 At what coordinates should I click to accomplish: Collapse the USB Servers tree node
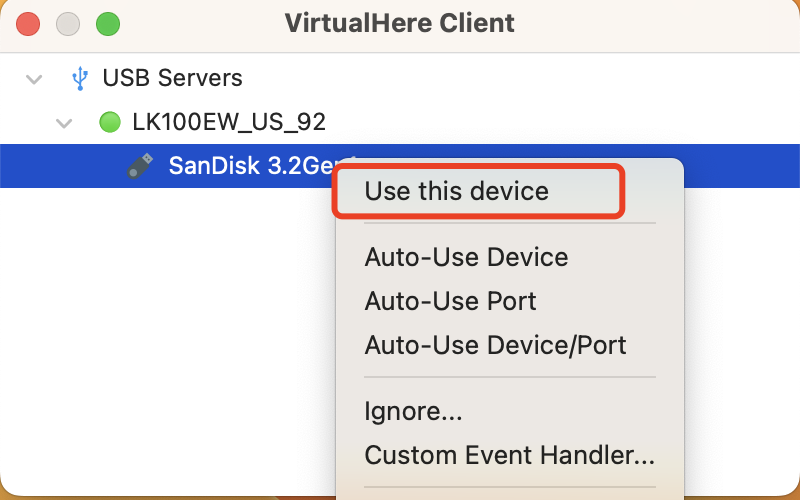click(x=36, y=78)
